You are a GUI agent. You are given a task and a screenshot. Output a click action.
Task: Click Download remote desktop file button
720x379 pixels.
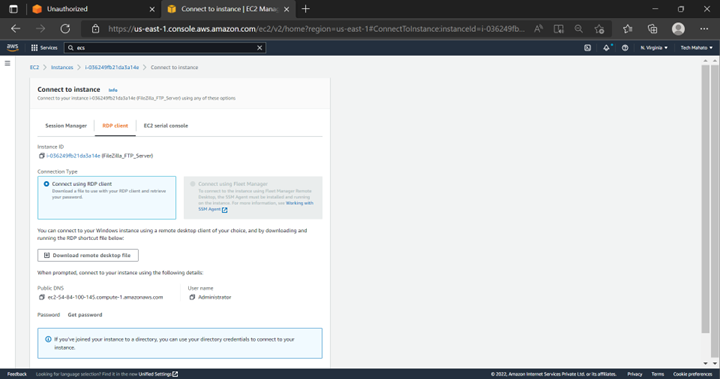coord(88,255)
